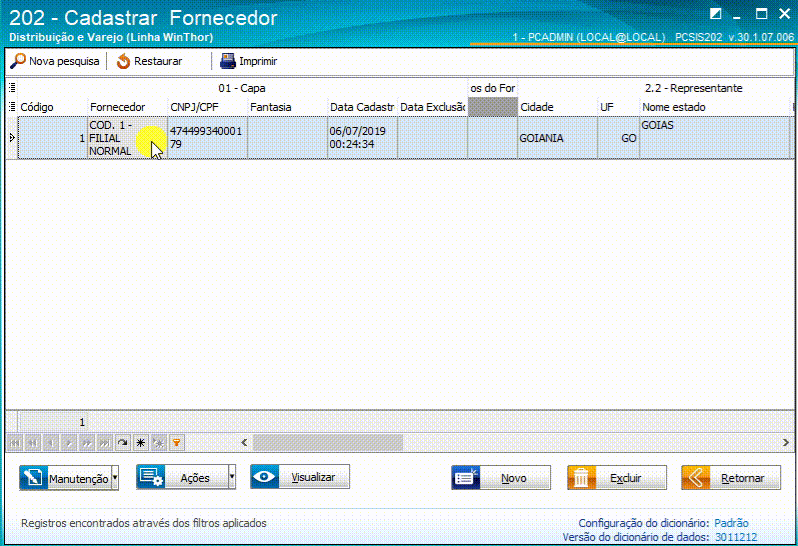The image size is (798, 546).
Task: Select the 2.2 - Representante band header
Action: point(693,88)
